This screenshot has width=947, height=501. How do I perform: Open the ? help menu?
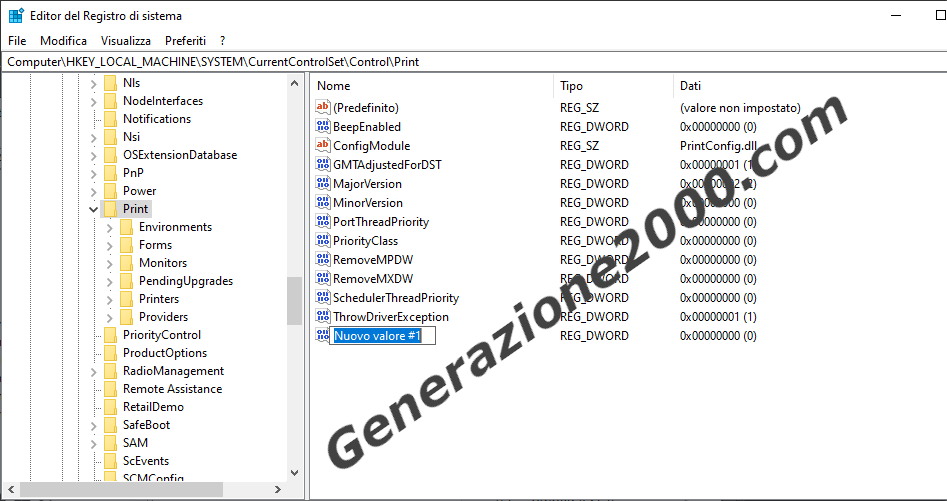click(222, 40)
